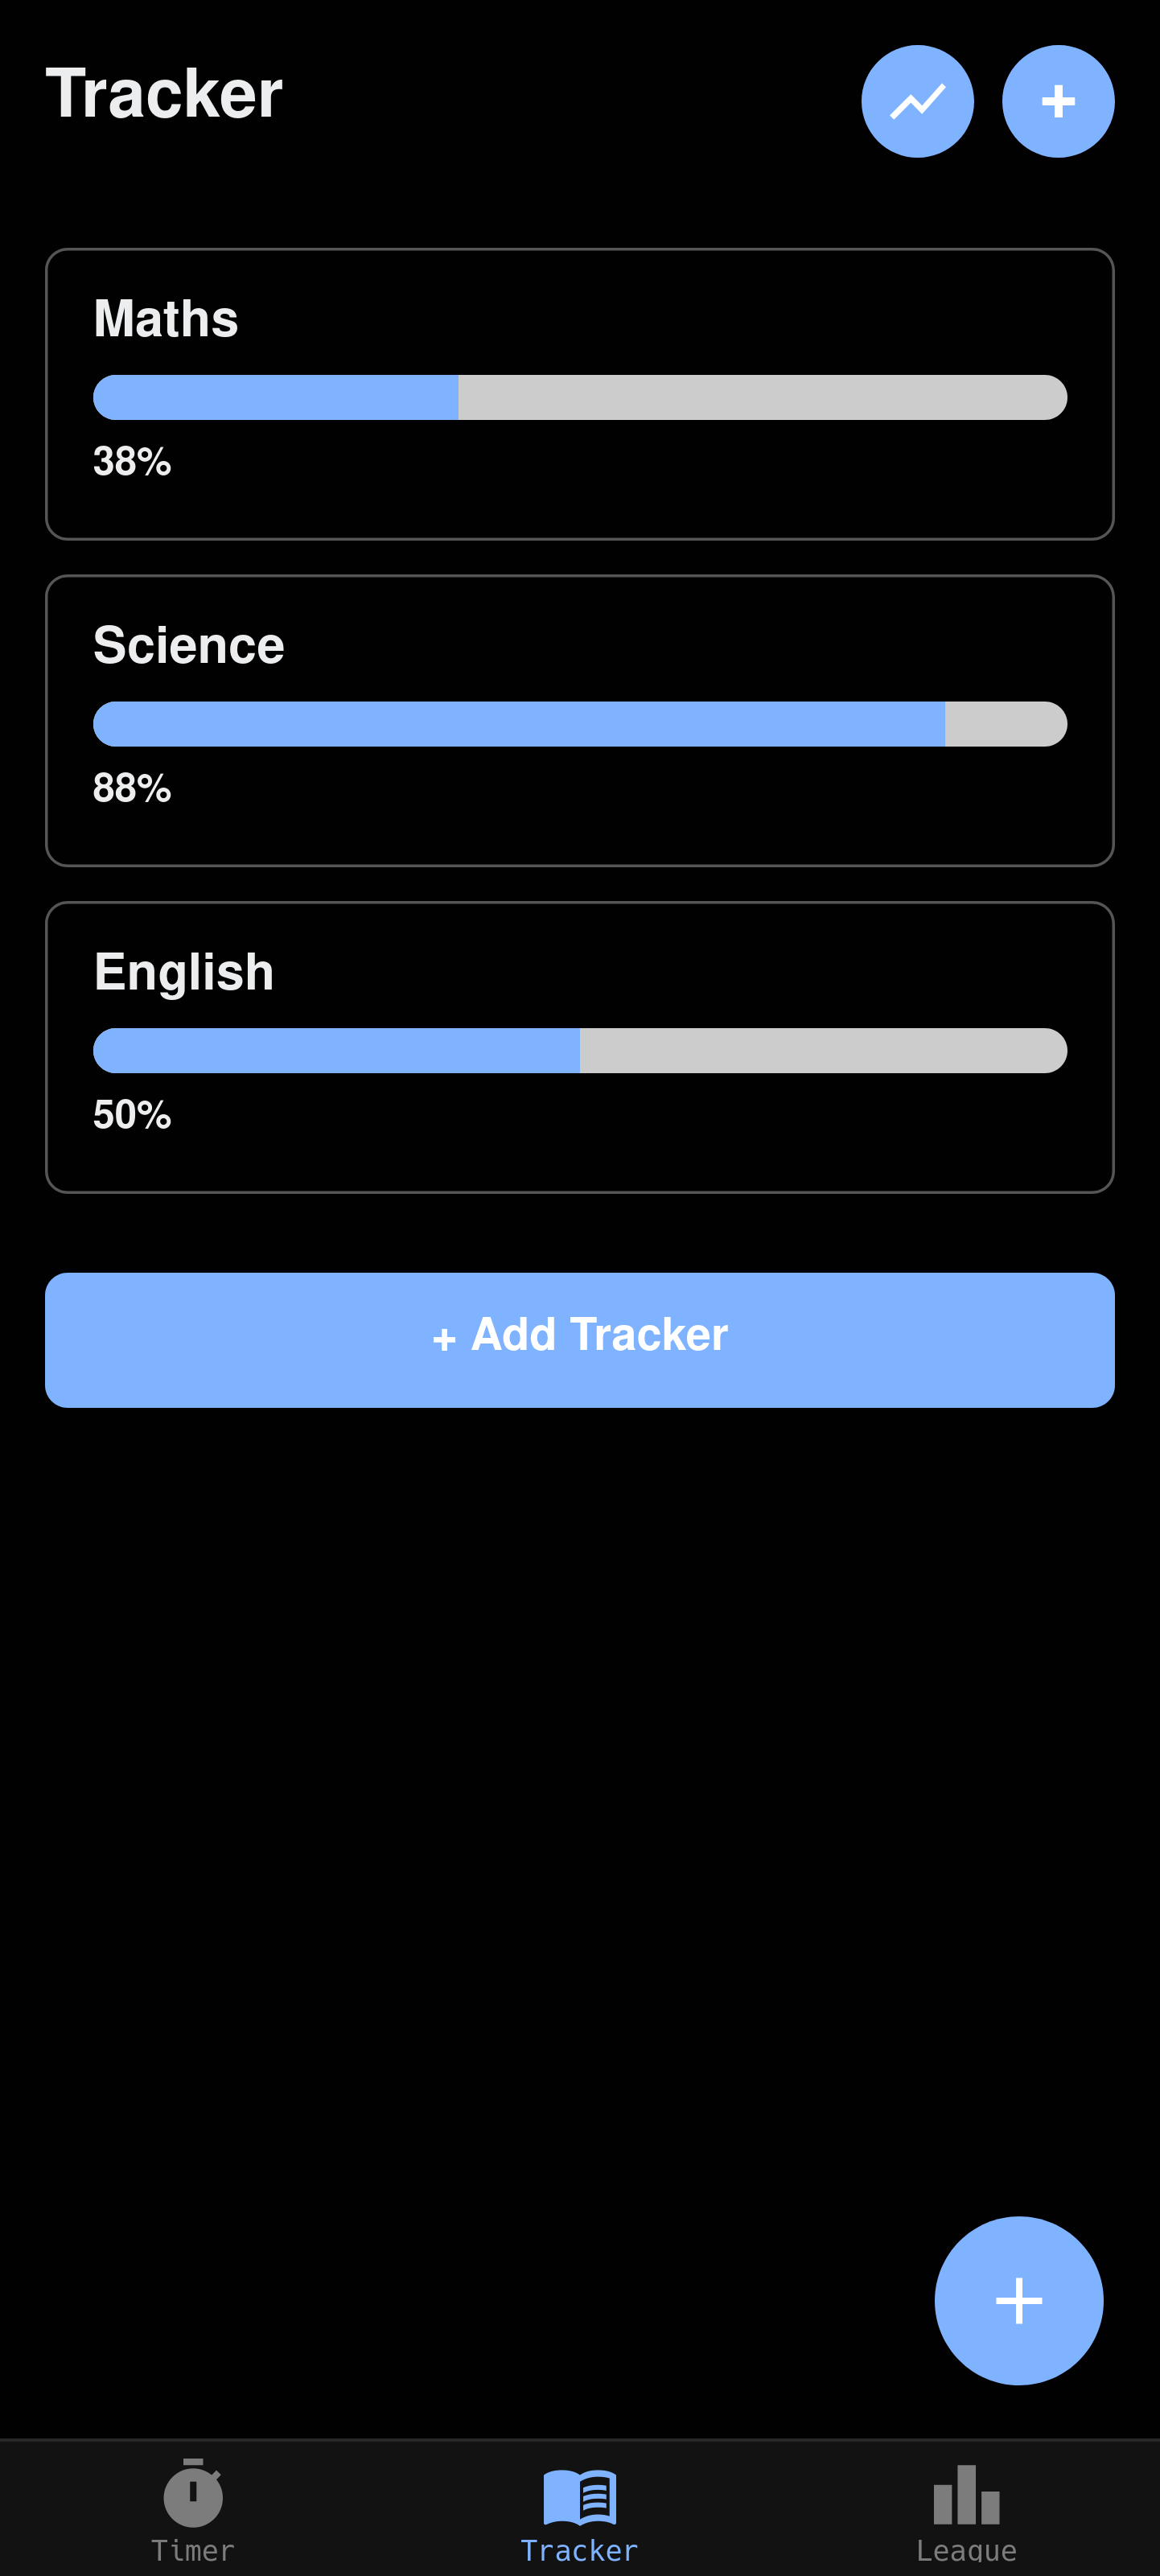Open the Maths tracker card
The image size is (1160, 2576).
[x=580, y=393]
